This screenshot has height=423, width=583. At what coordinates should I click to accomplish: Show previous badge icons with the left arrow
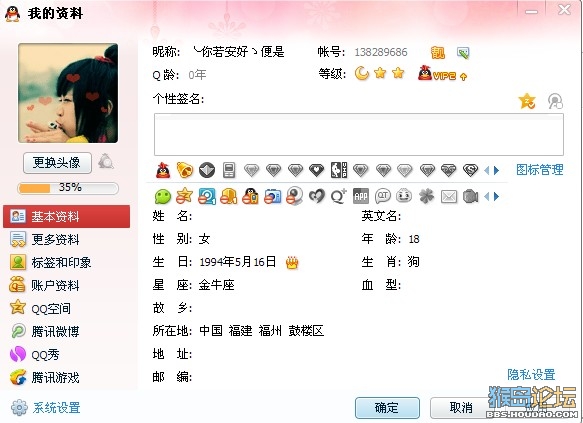[486, 171]
